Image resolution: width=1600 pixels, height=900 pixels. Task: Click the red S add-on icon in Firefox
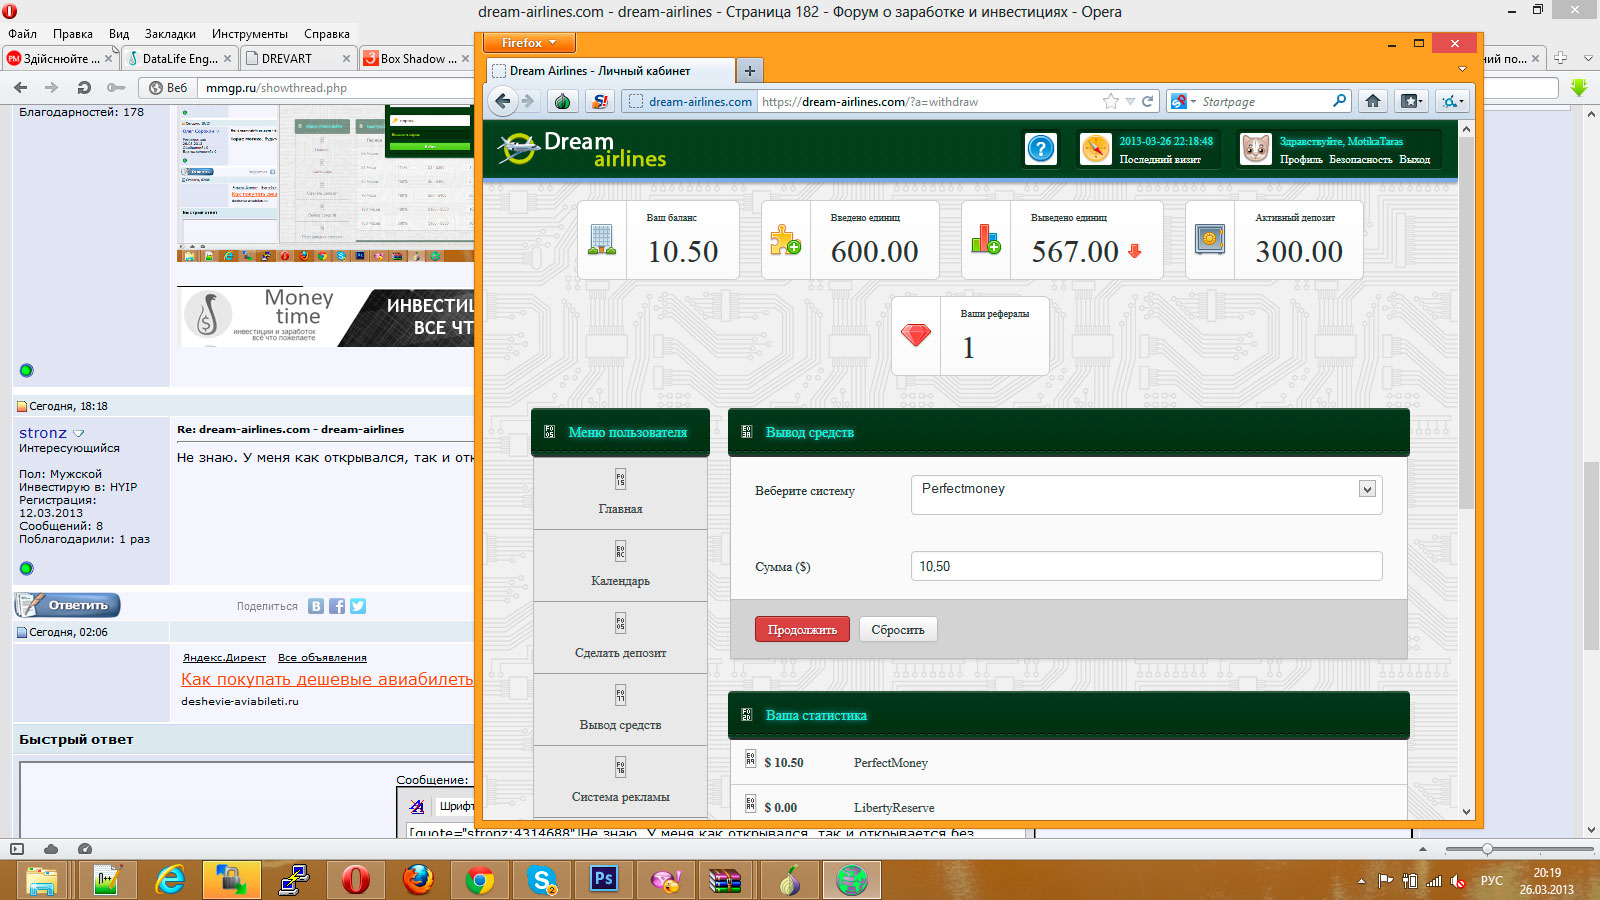[x=600, y=101]
